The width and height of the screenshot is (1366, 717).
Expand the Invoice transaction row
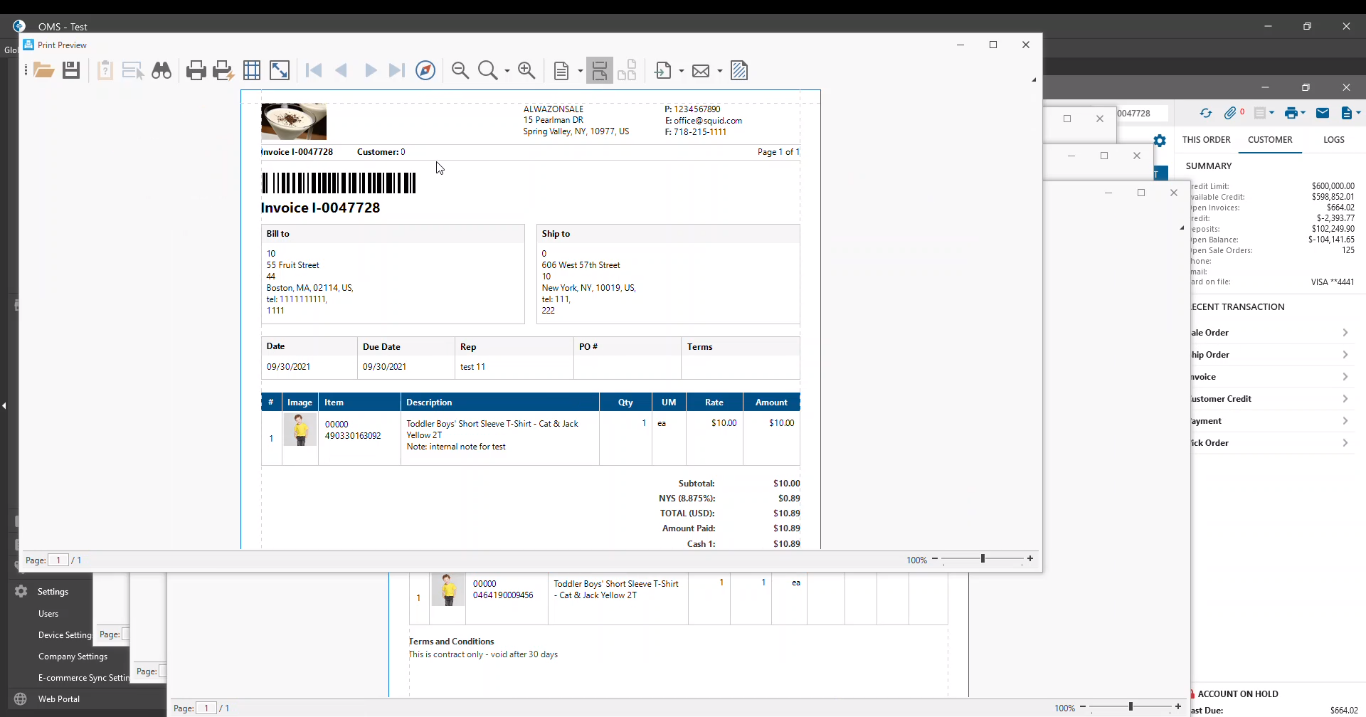point(1345,377)
